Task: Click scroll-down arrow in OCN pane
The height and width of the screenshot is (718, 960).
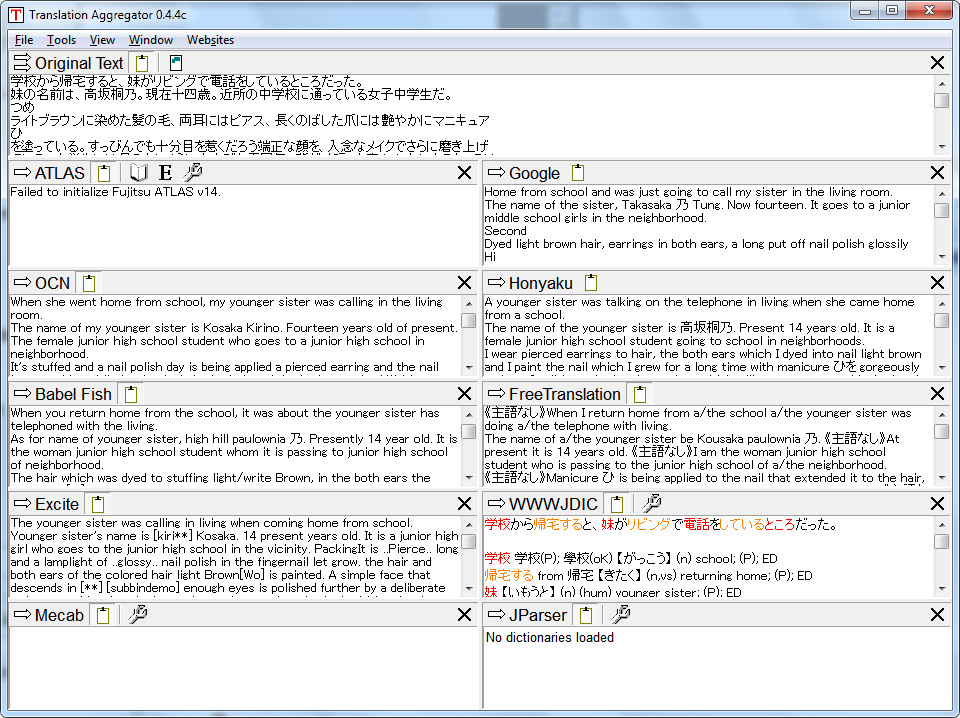Action: click(469, 367)
